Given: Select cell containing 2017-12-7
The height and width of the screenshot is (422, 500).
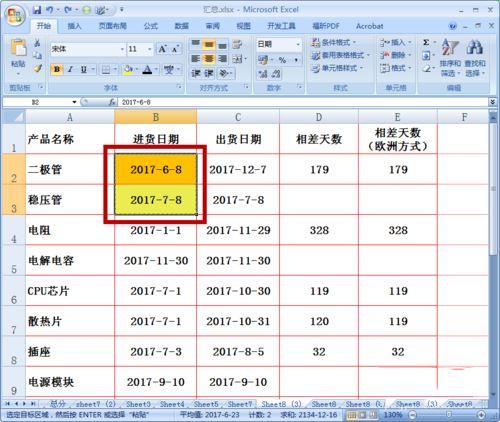Looking at the screenshot, I should coord(238,169).
